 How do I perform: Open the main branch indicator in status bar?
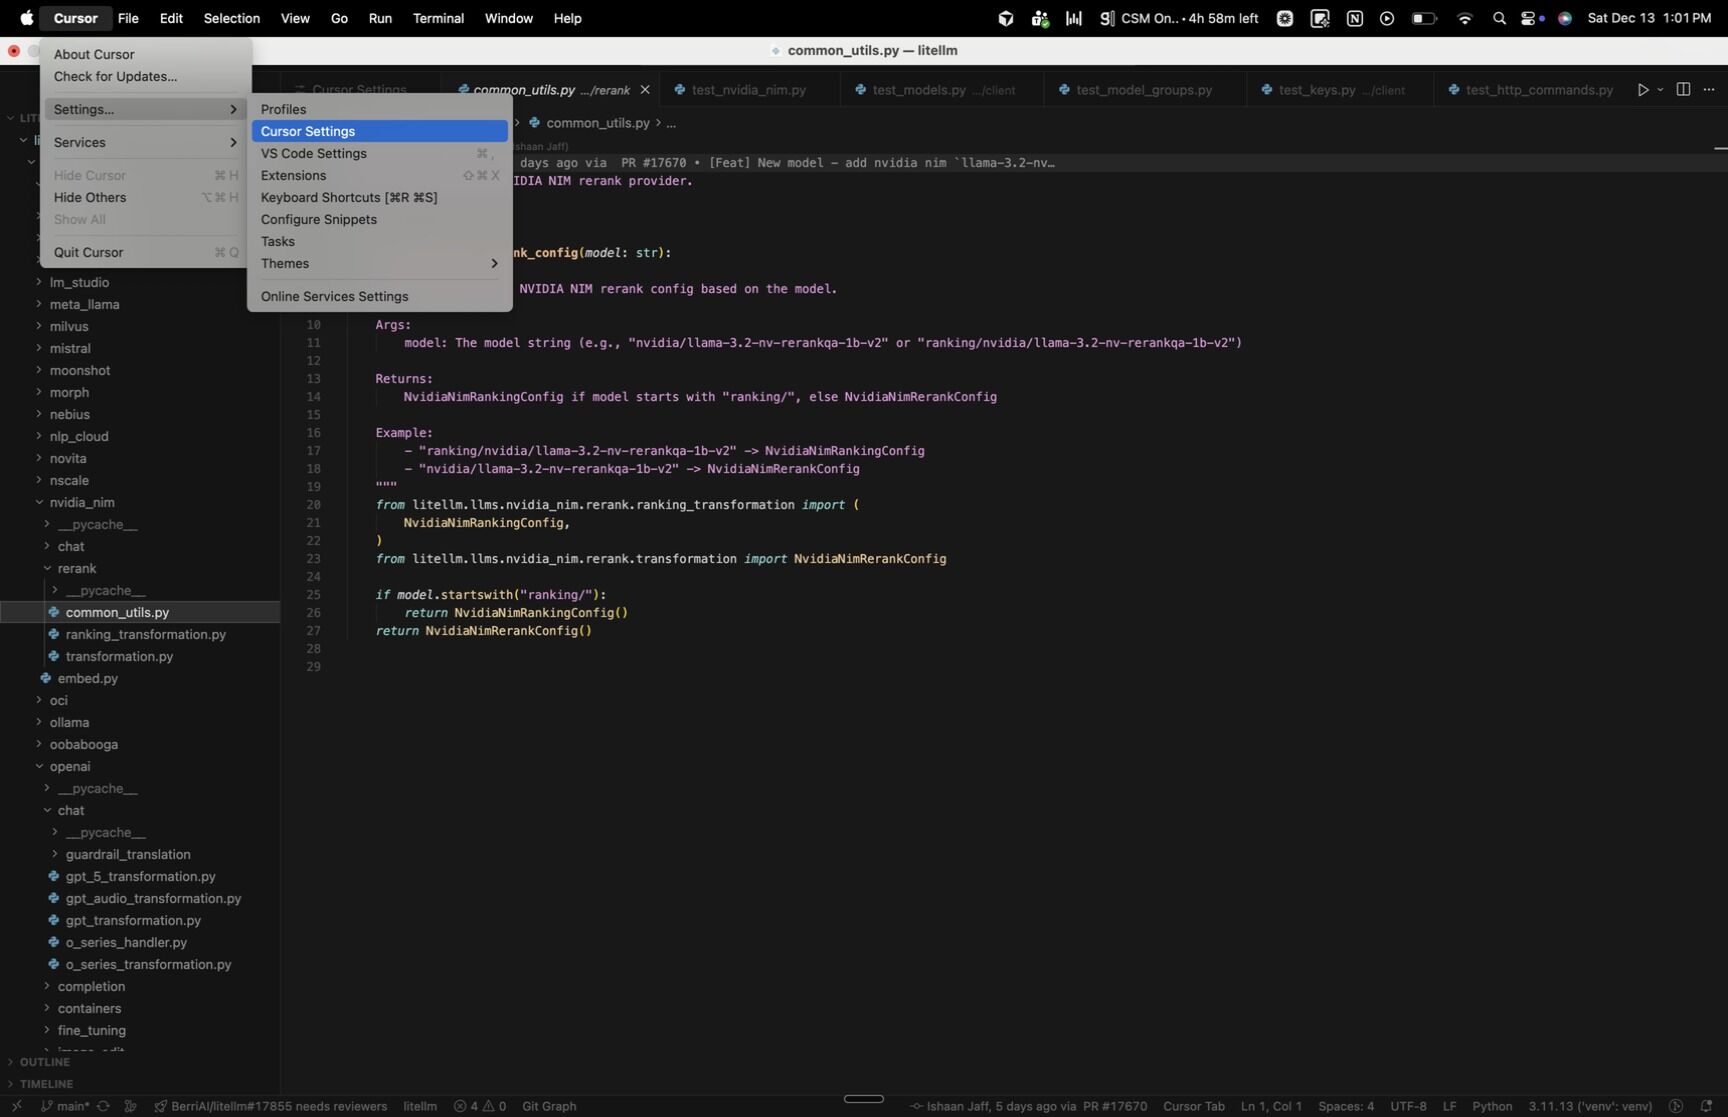pyautogui.click(x=65, y=1106)
